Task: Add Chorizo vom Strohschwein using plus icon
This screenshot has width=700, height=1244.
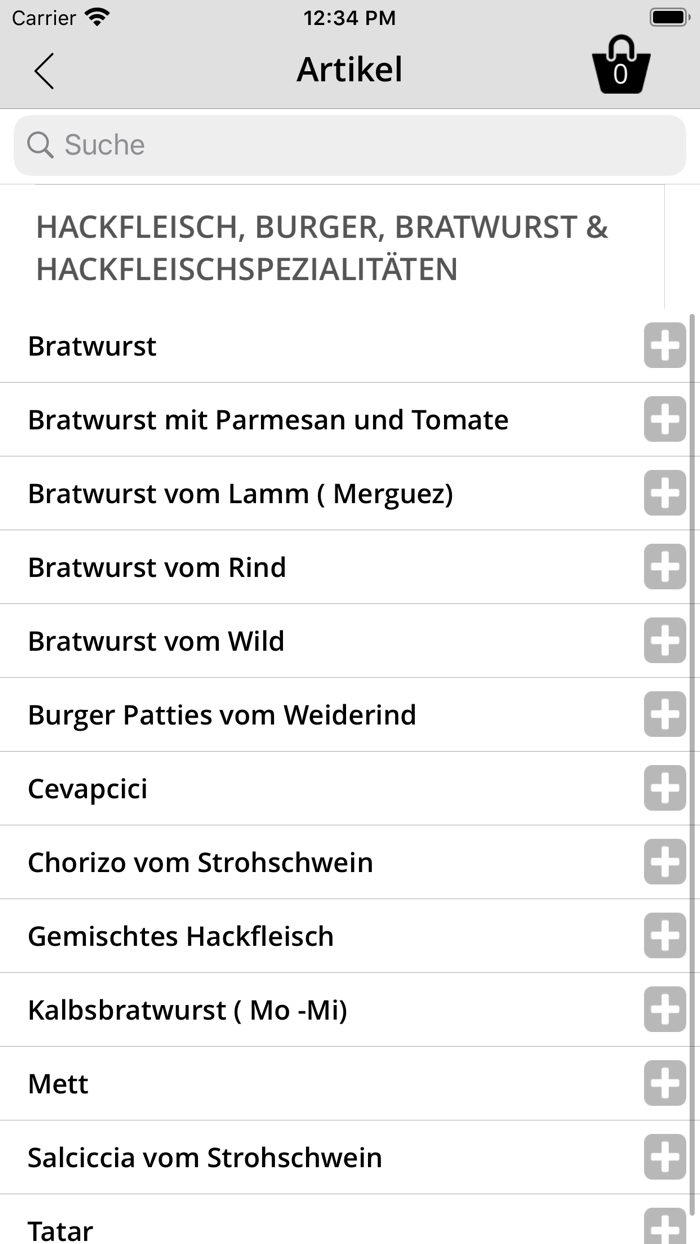Action: click(x=664, y=862)
